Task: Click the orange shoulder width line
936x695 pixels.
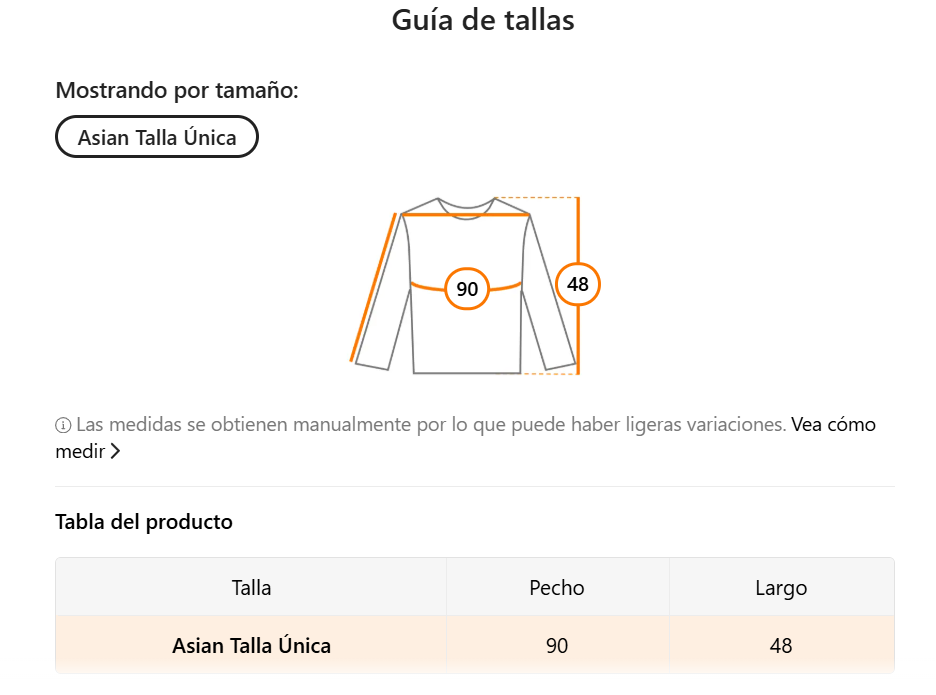Action: coord(466,214)
